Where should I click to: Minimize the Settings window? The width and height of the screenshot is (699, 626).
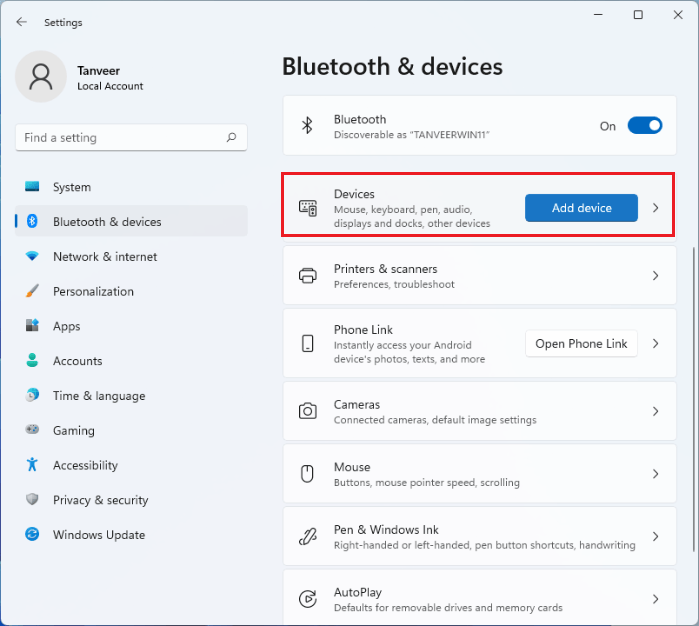(x=598, y=15)
